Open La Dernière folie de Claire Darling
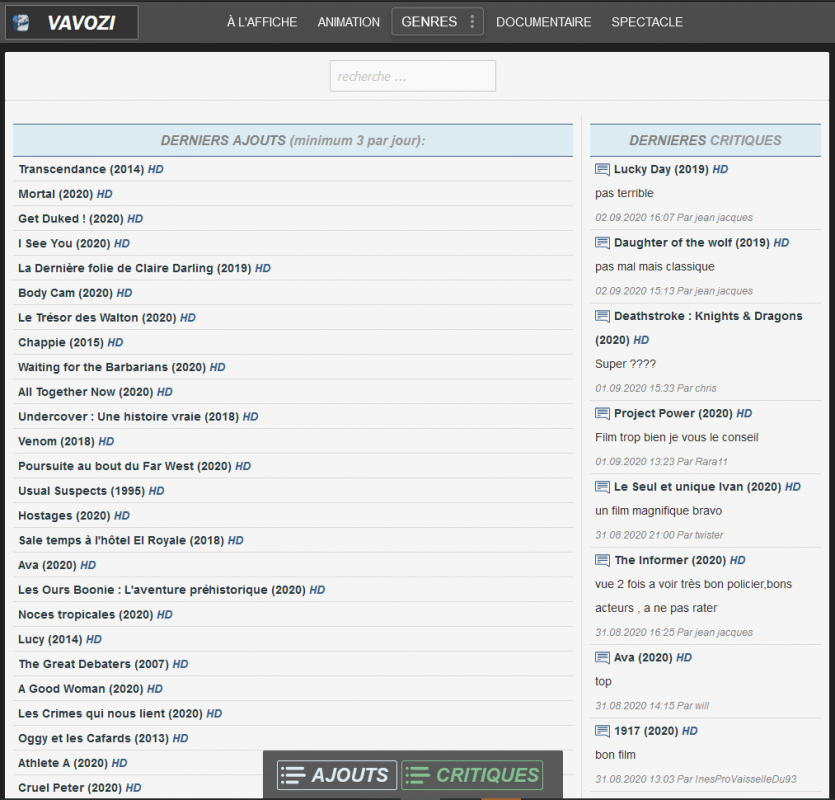 [x=144, y=268]
